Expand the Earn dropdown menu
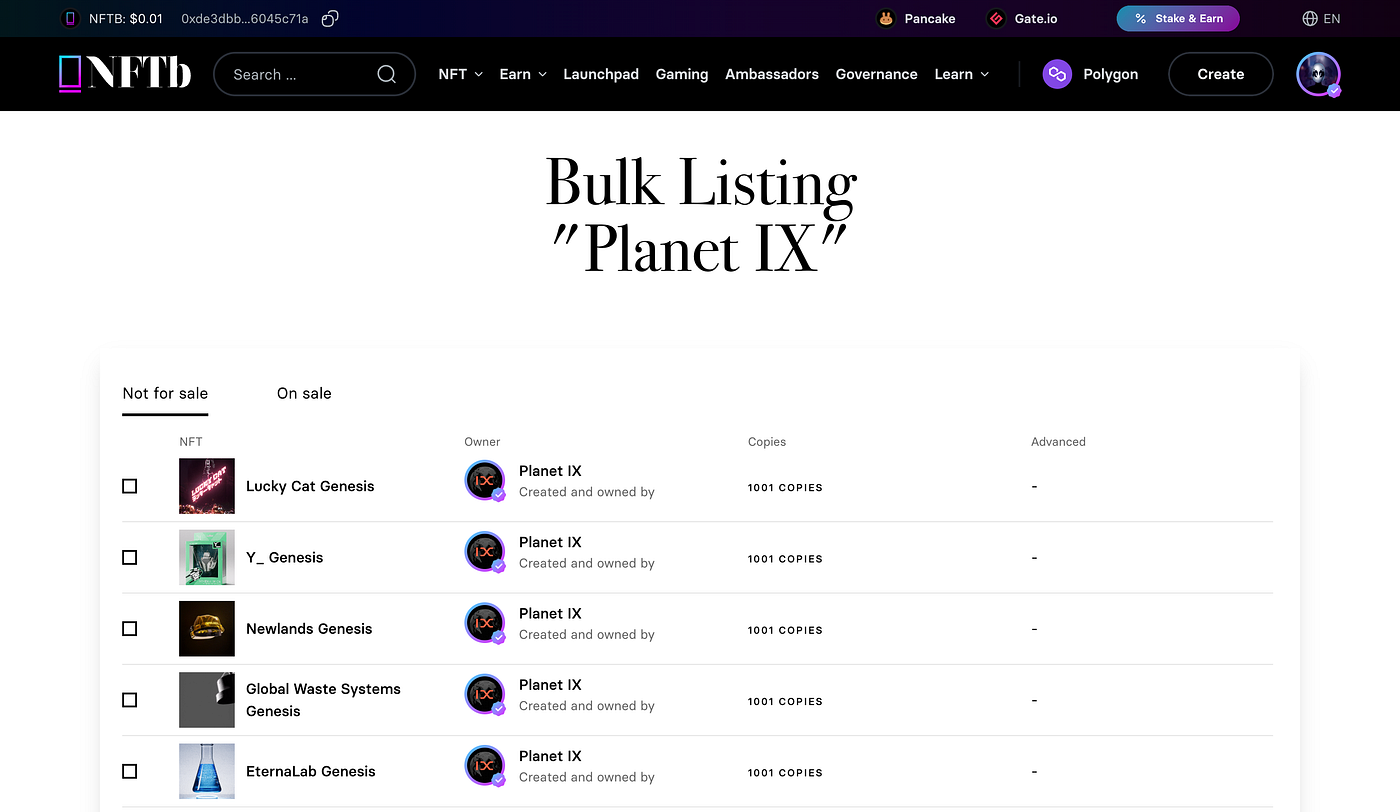This screenshot has height=812, width=1400. pos(523,74)
